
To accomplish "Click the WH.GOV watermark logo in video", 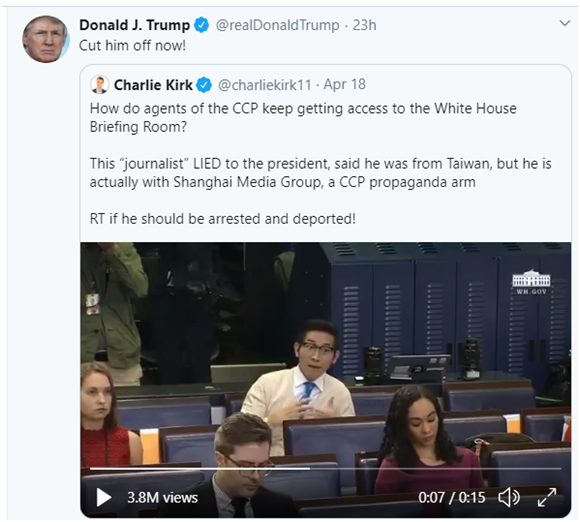I will point(531,282).
